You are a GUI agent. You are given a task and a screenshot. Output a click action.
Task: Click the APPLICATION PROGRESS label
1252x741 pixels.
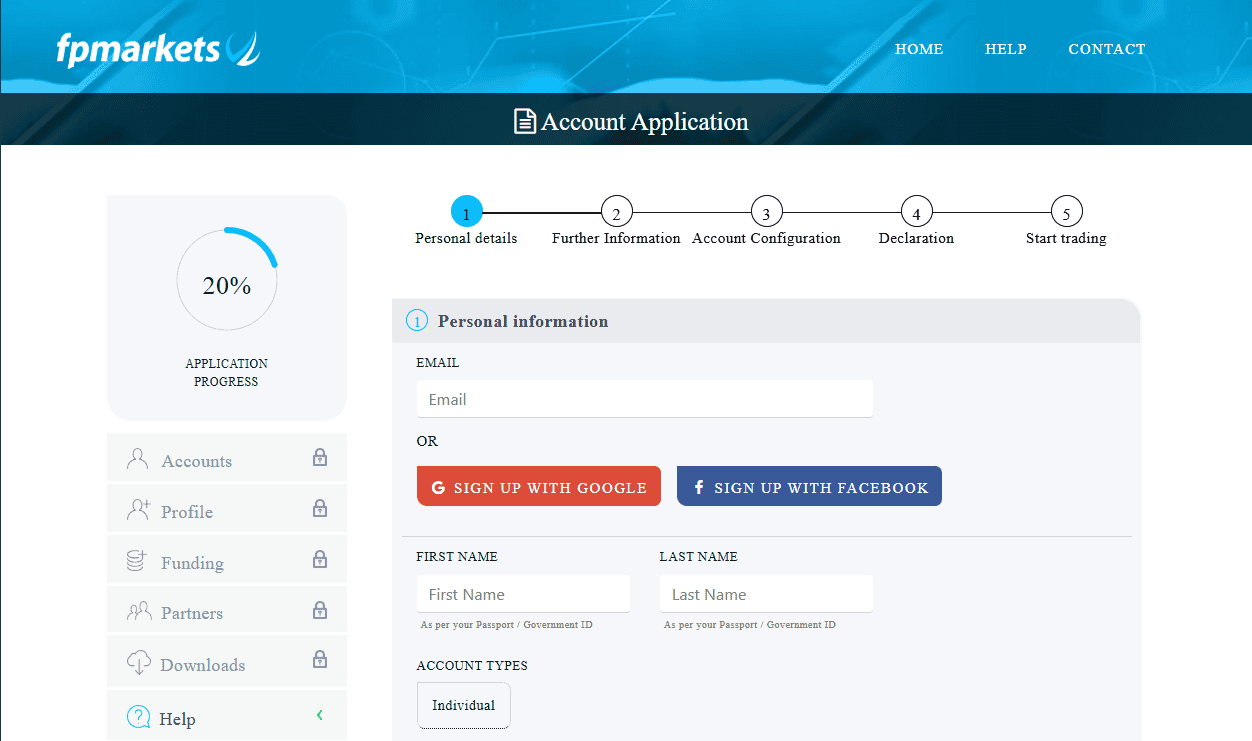[227, 372]
